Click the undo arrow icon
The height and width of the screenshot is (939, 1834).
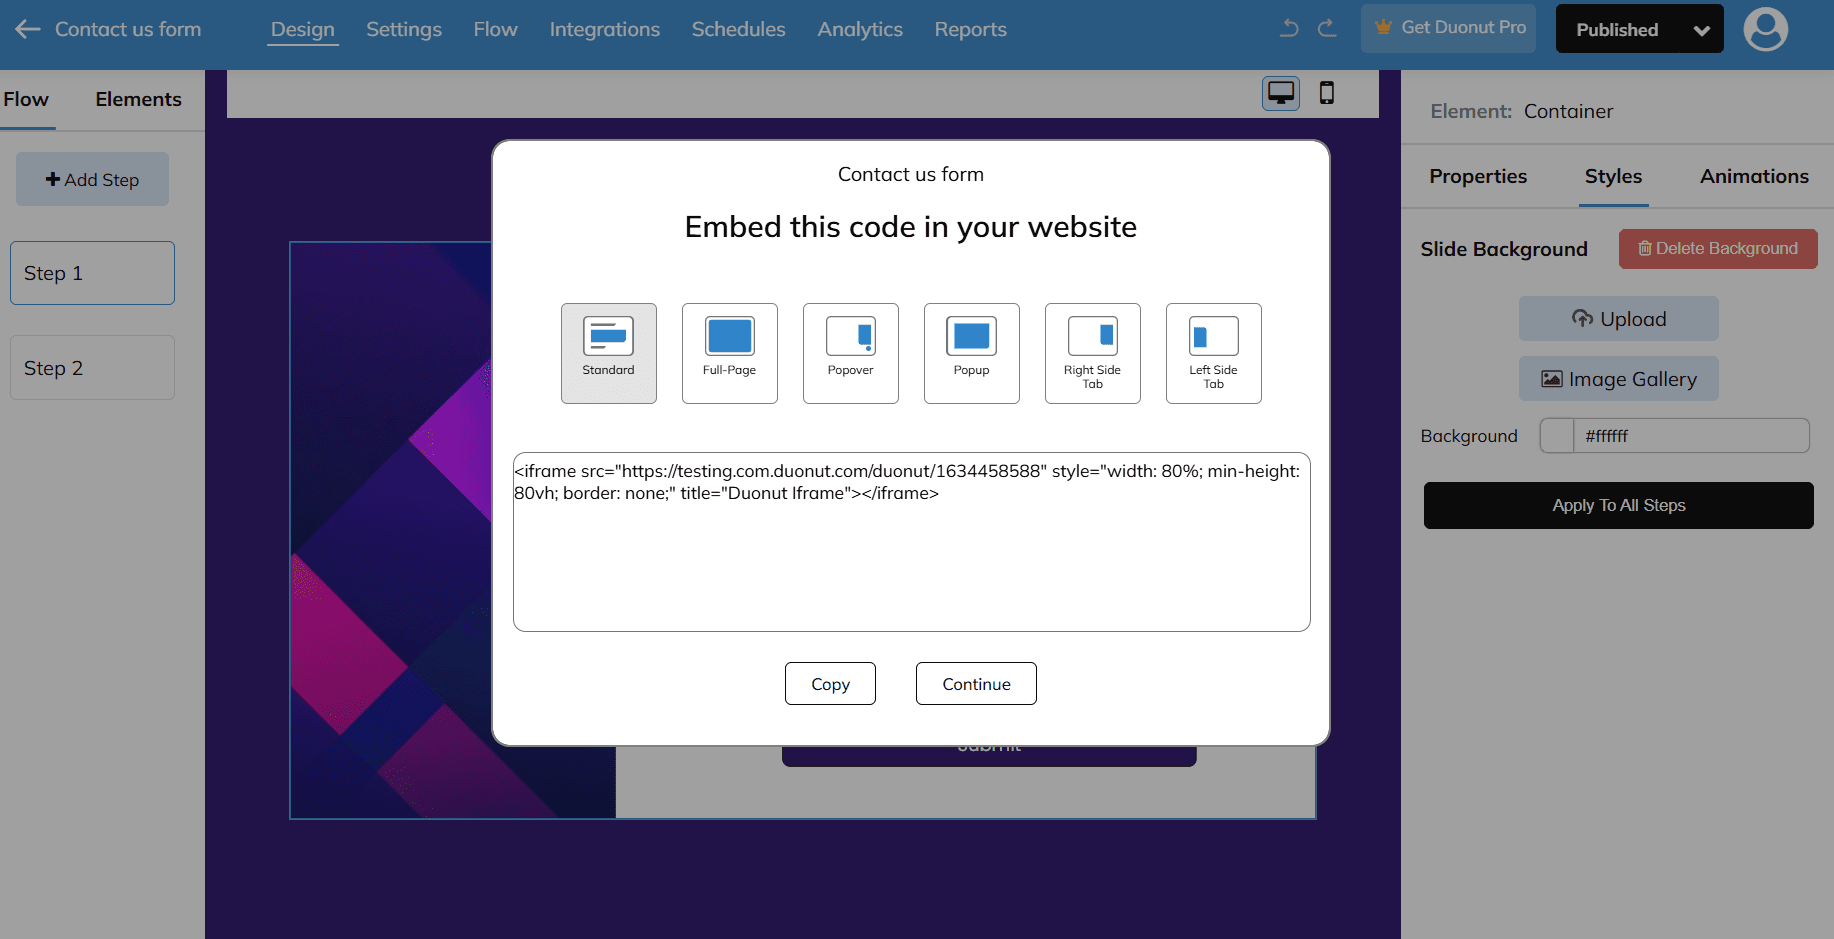1289,28
